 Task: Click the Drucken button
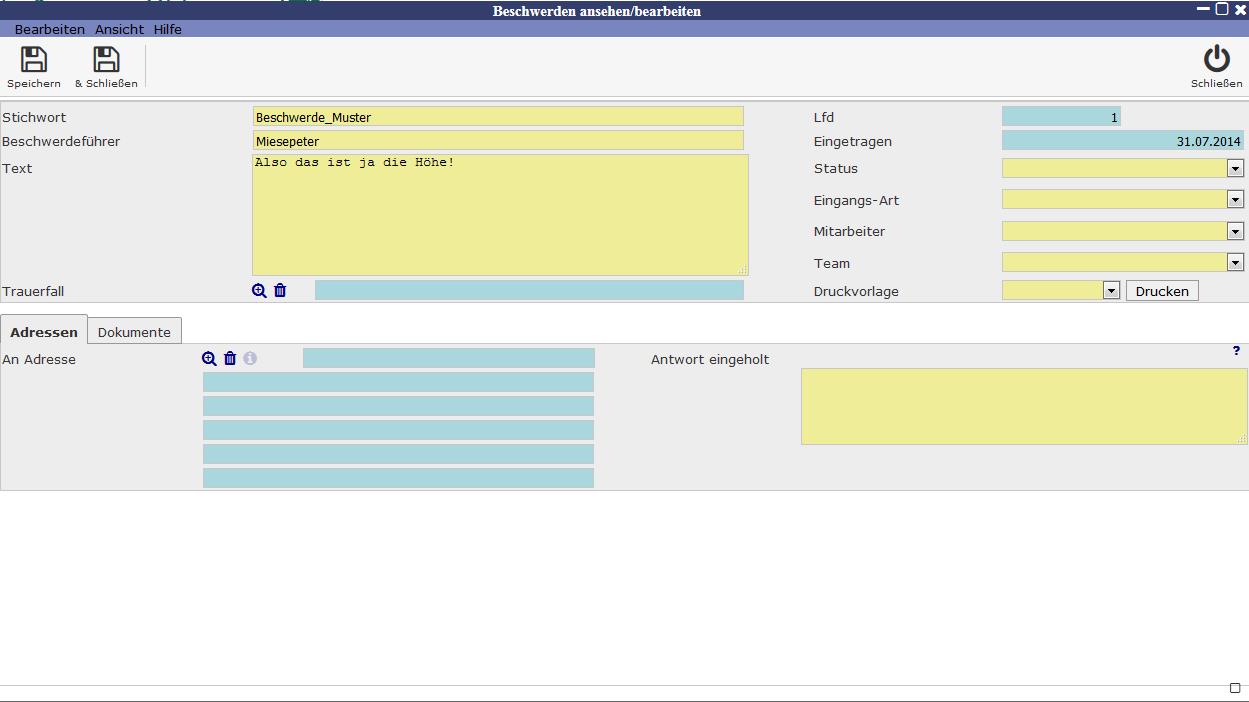coord(1162,291)
